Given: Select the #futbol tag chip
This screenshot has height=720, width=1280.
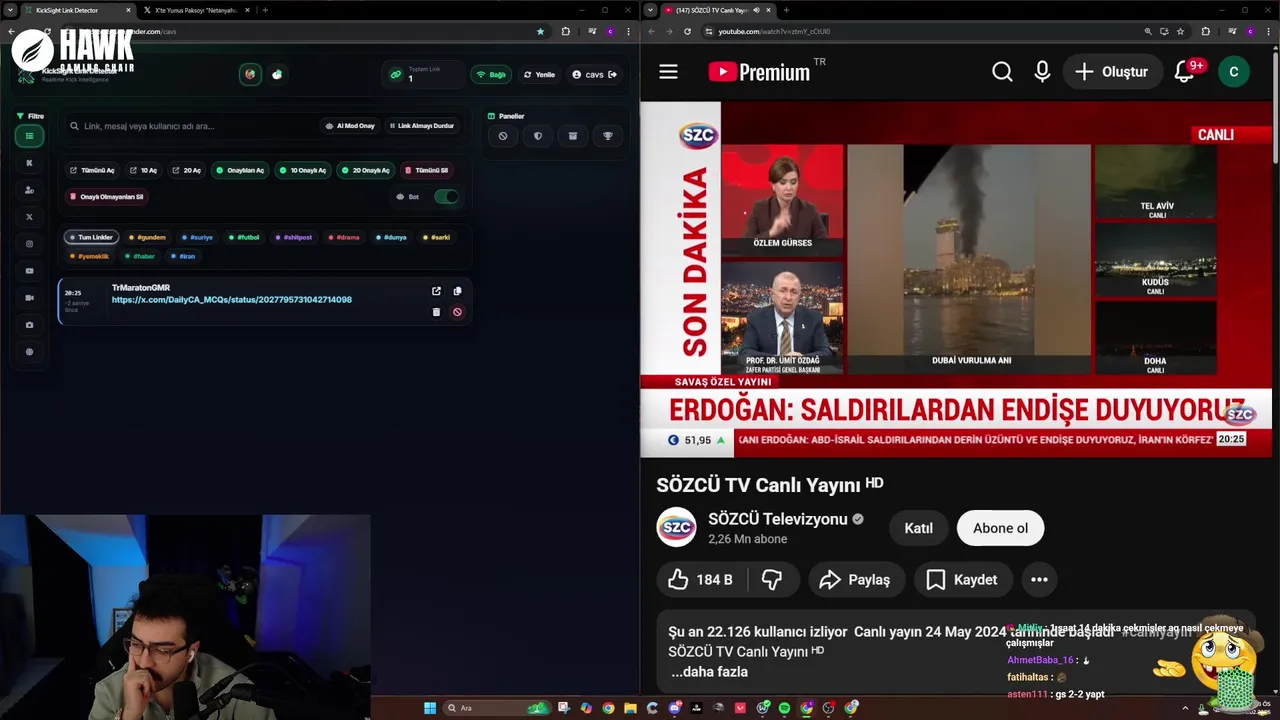Looking at the screenshot, I should click(244, 237).
